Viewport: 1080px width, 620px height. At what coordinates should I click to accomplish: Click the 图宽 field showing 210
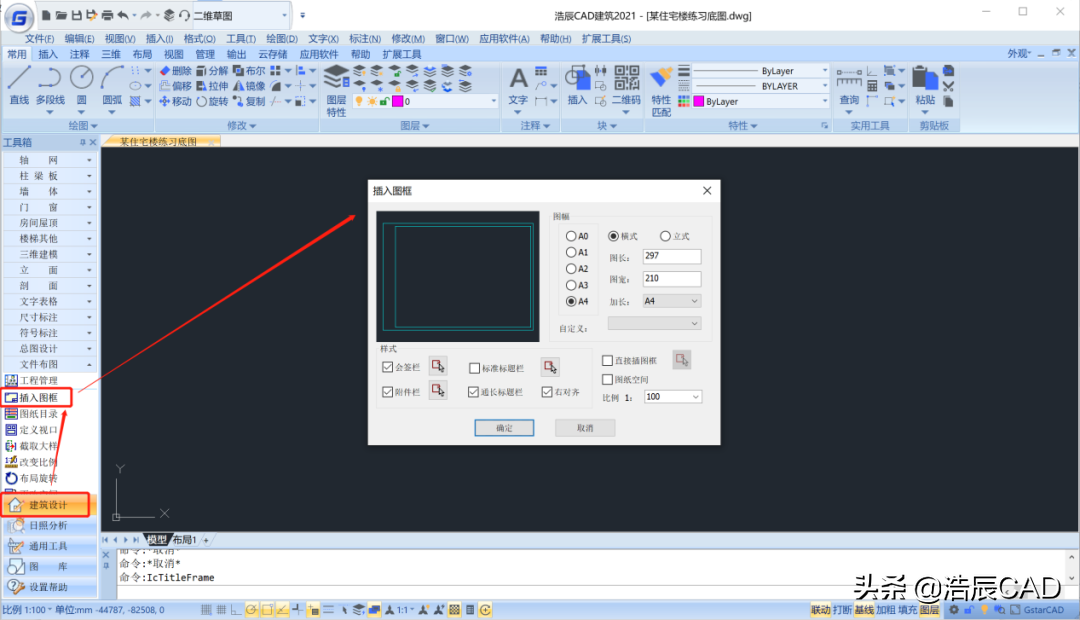click(x=672, y=279)
